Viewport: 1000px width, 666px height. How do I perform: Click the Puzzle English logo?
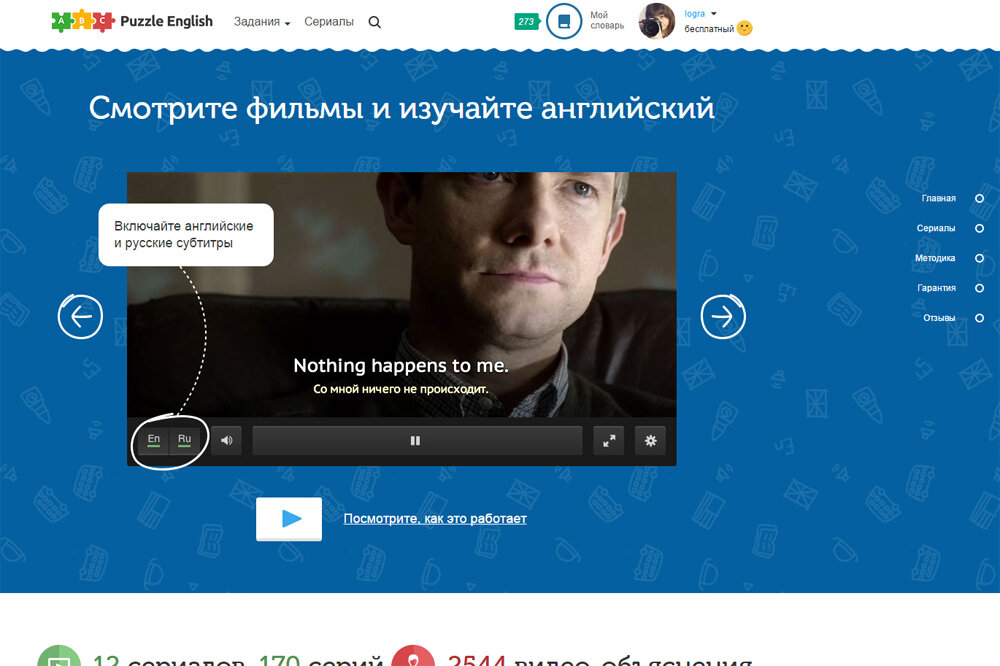pos(132,22)
